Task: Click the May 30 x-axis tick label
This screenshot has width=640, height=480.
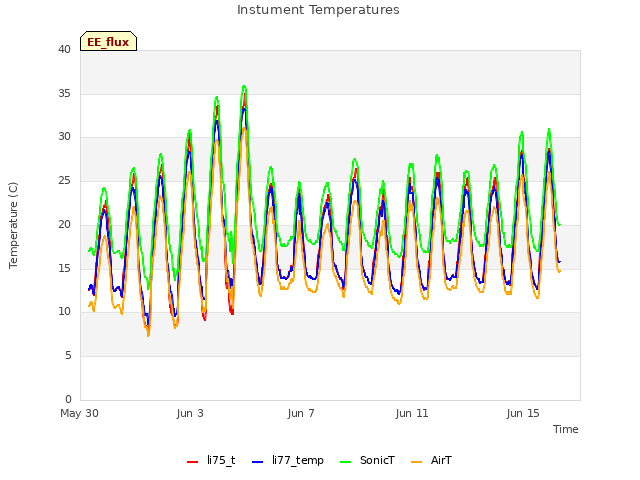Action: tap(79, 413)
